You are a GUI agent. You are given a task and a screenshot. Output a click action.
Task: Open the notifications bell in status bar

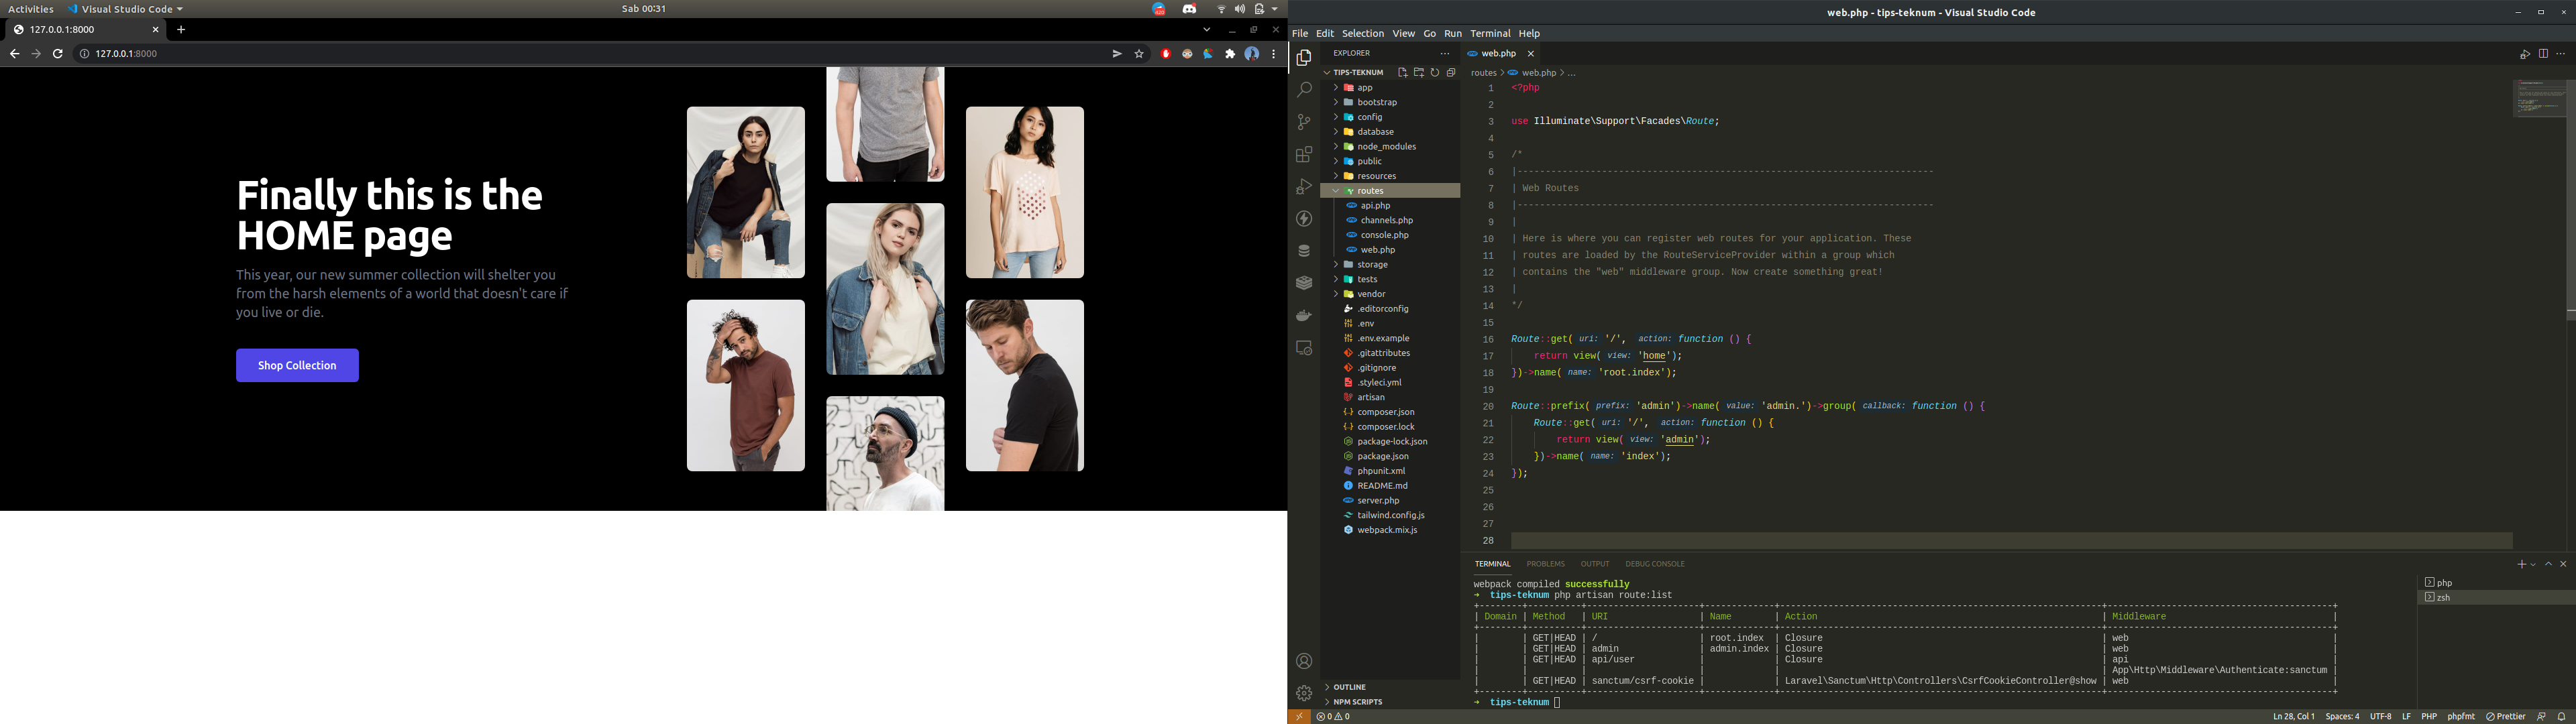coord(2561,717)
